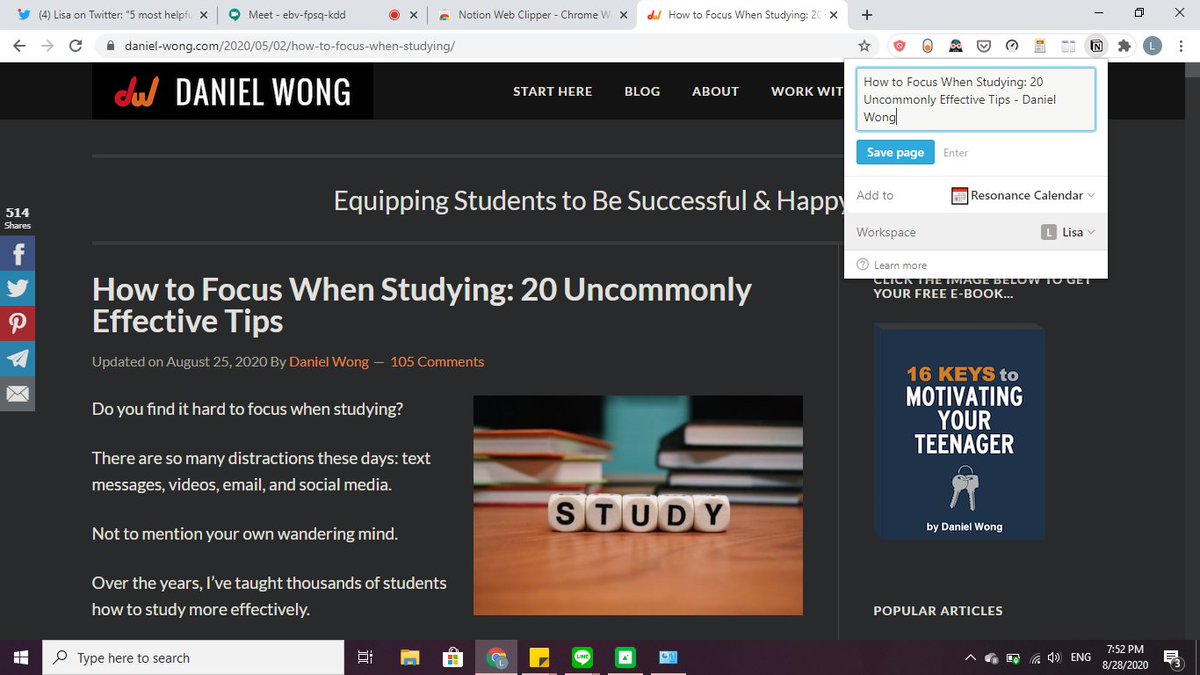Open BLOG in the site navigation
1200x675 pixels.
tap(642, 91)
